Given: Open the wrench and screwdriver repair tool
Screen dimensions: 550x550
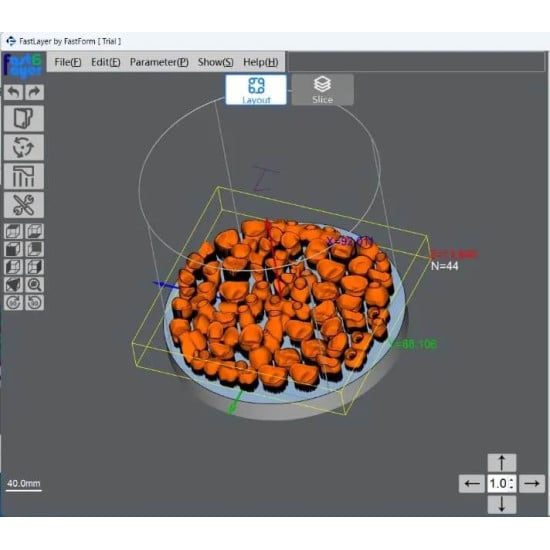Looking at the screenshot, I should pos(24,205).
